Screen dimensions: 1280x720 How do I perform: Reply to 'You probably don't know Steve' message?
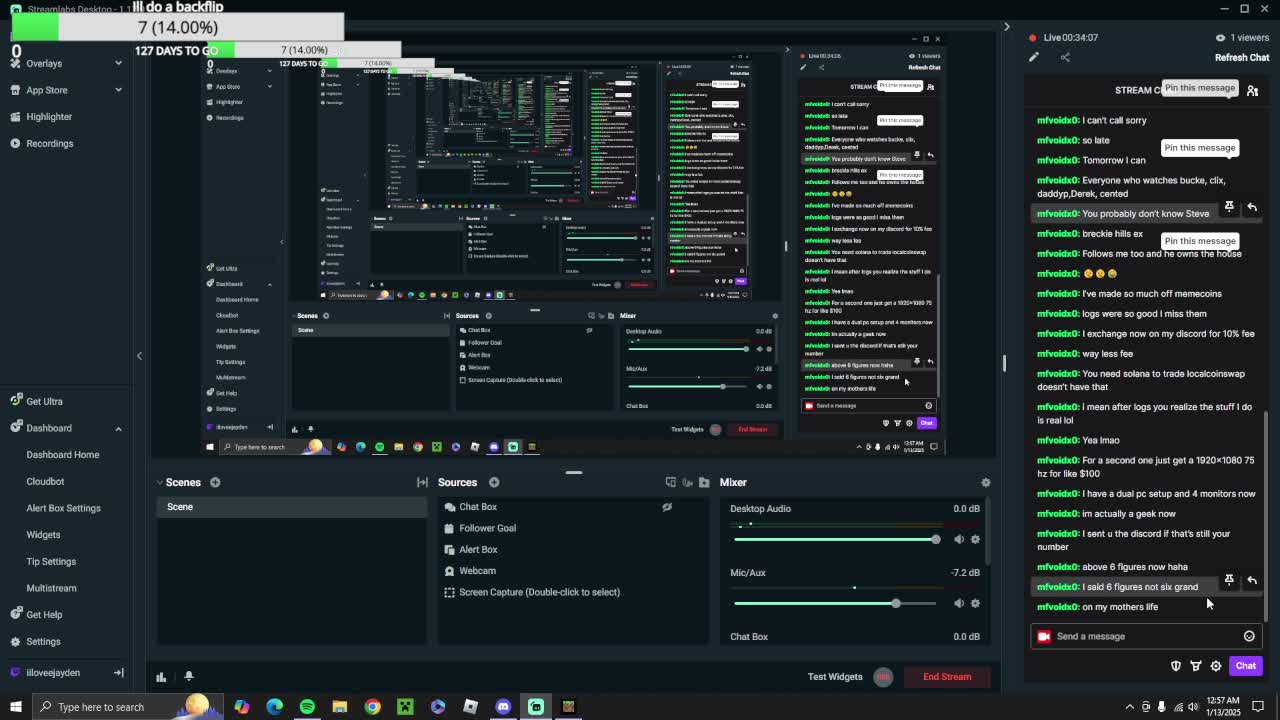[x=1252, y=207]
